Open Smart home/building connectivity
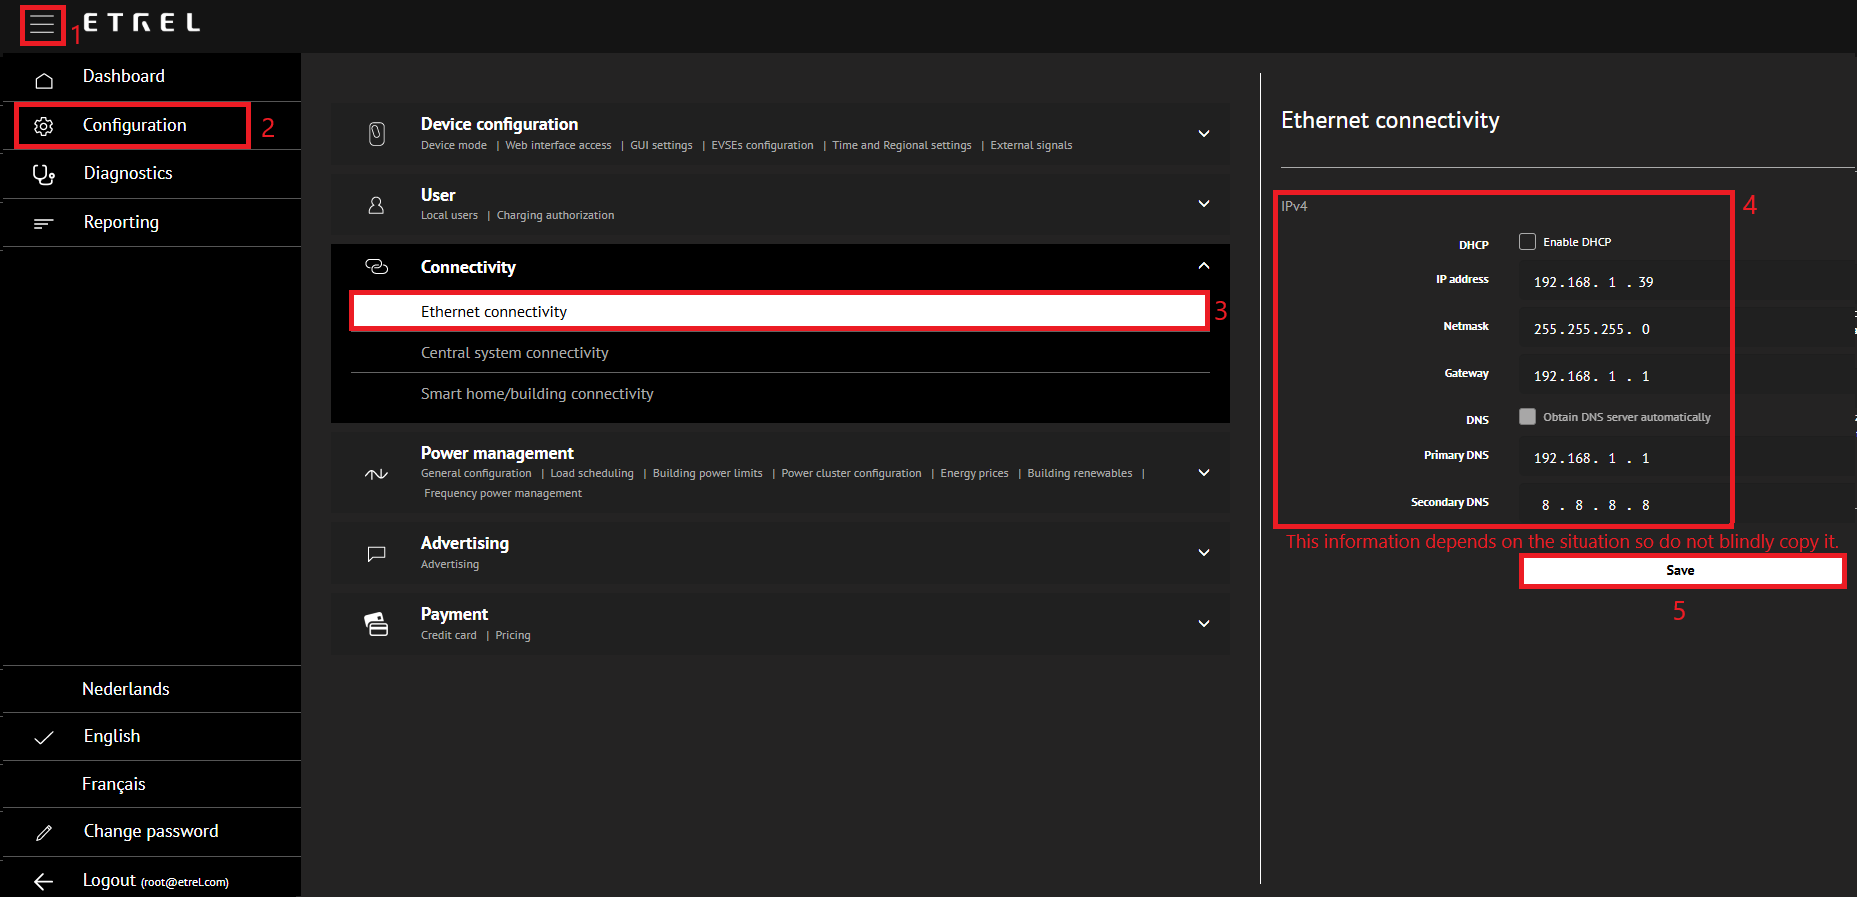Viewport: 1857px width, 897px height. (x=537, y=394)
